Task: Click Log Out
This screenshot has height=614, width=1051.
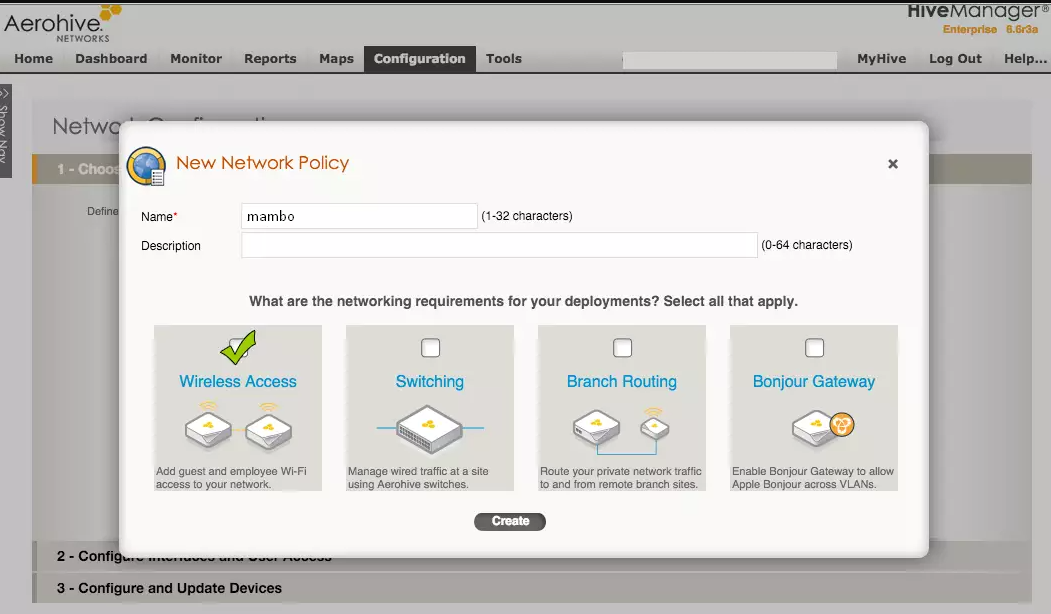Action: (955, 58)
